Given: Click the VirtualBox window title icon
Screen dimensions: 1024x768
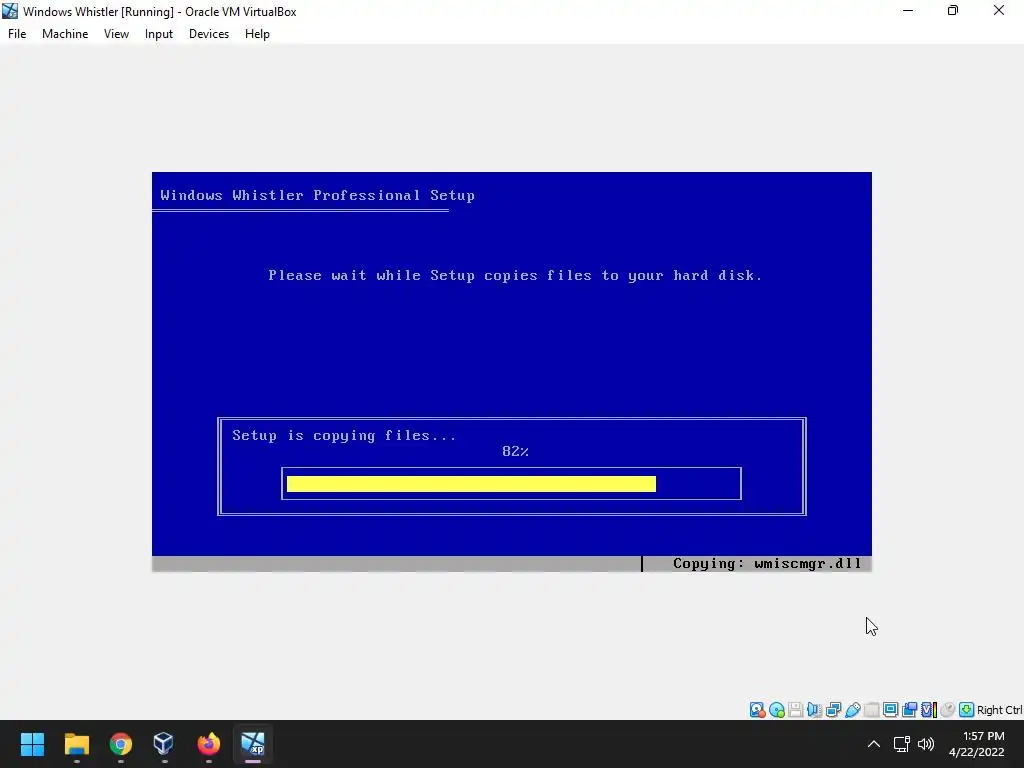Looking at the screenshot, I should pos(10,11).
